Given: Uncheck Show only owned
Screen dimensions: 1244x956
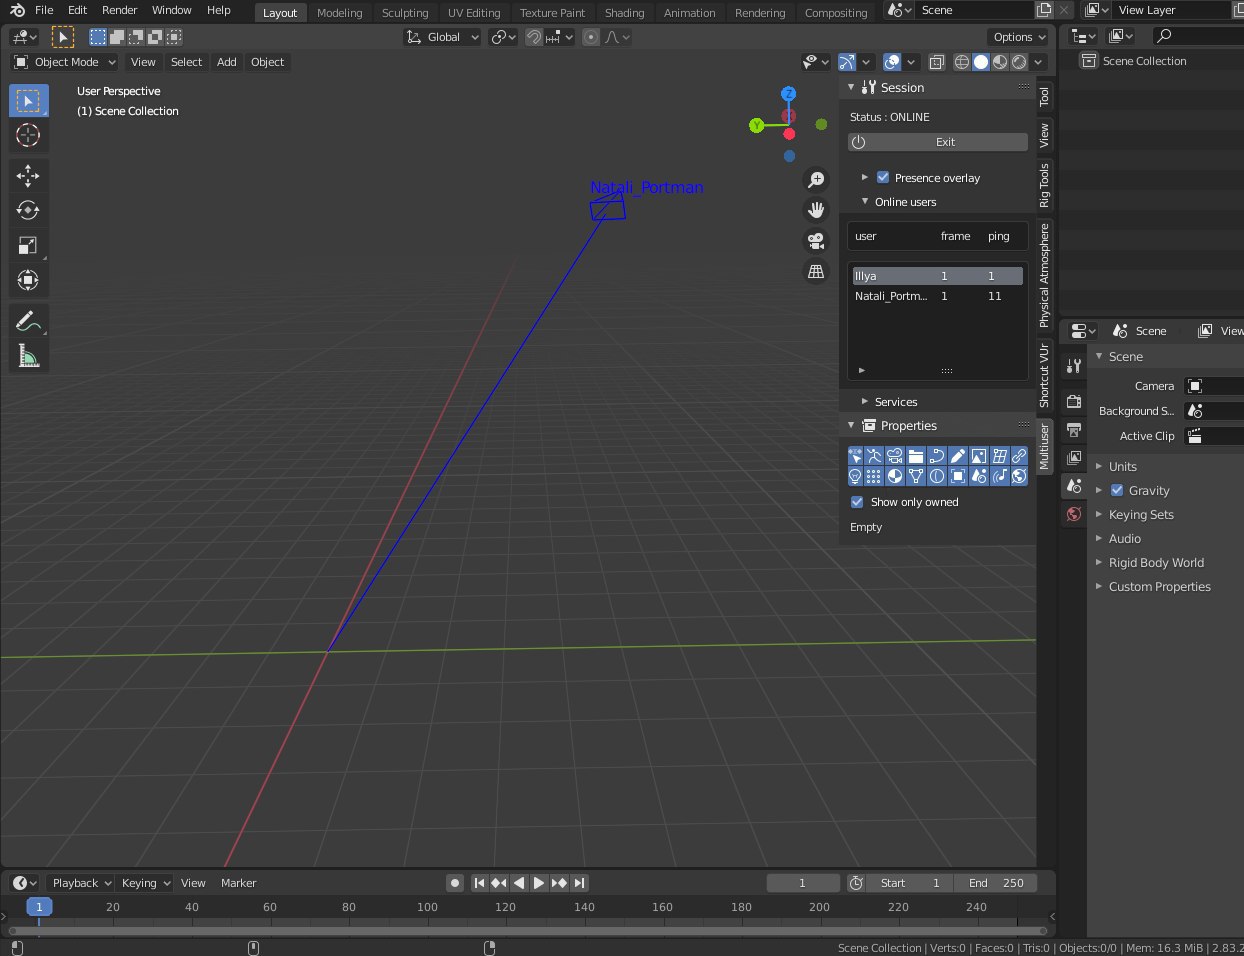Looking at the screenshot, I should point(857,502).
